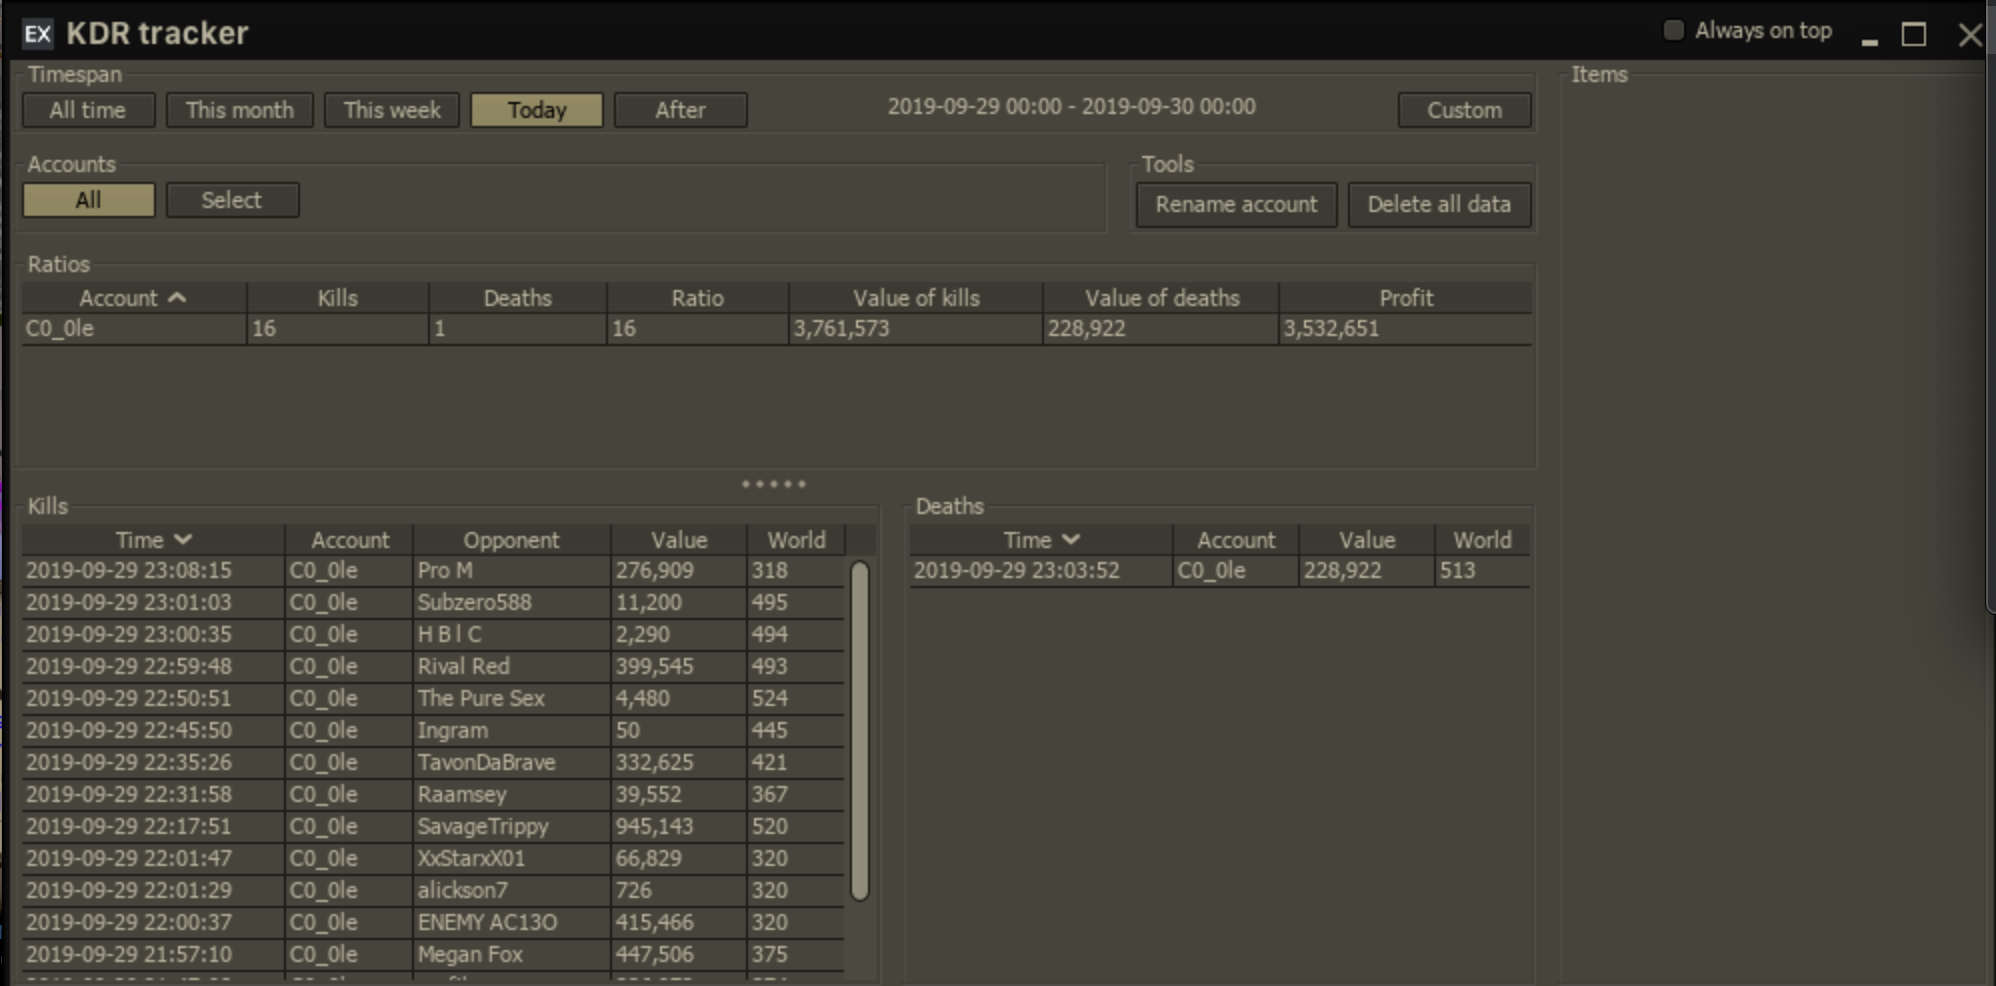This screenshot has height=986, width=1996.
Task: Select the ENEMY AC13O kill entry
Action: (x=433, y=923)
